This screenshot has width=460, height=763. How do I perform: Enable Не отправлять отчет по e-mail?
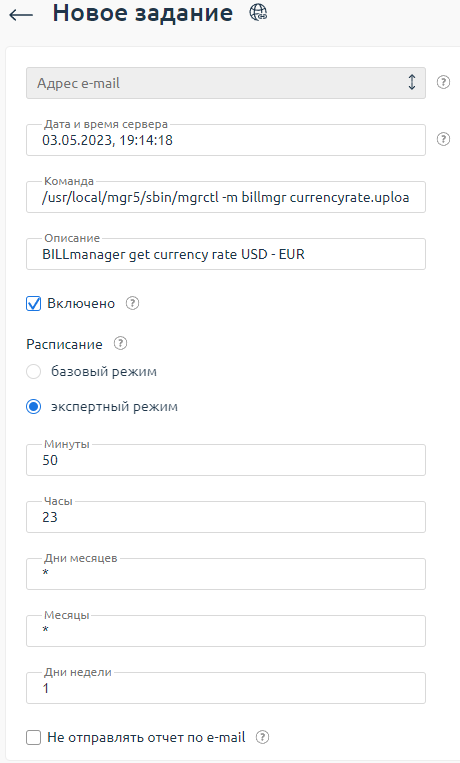tap(34, 738)
